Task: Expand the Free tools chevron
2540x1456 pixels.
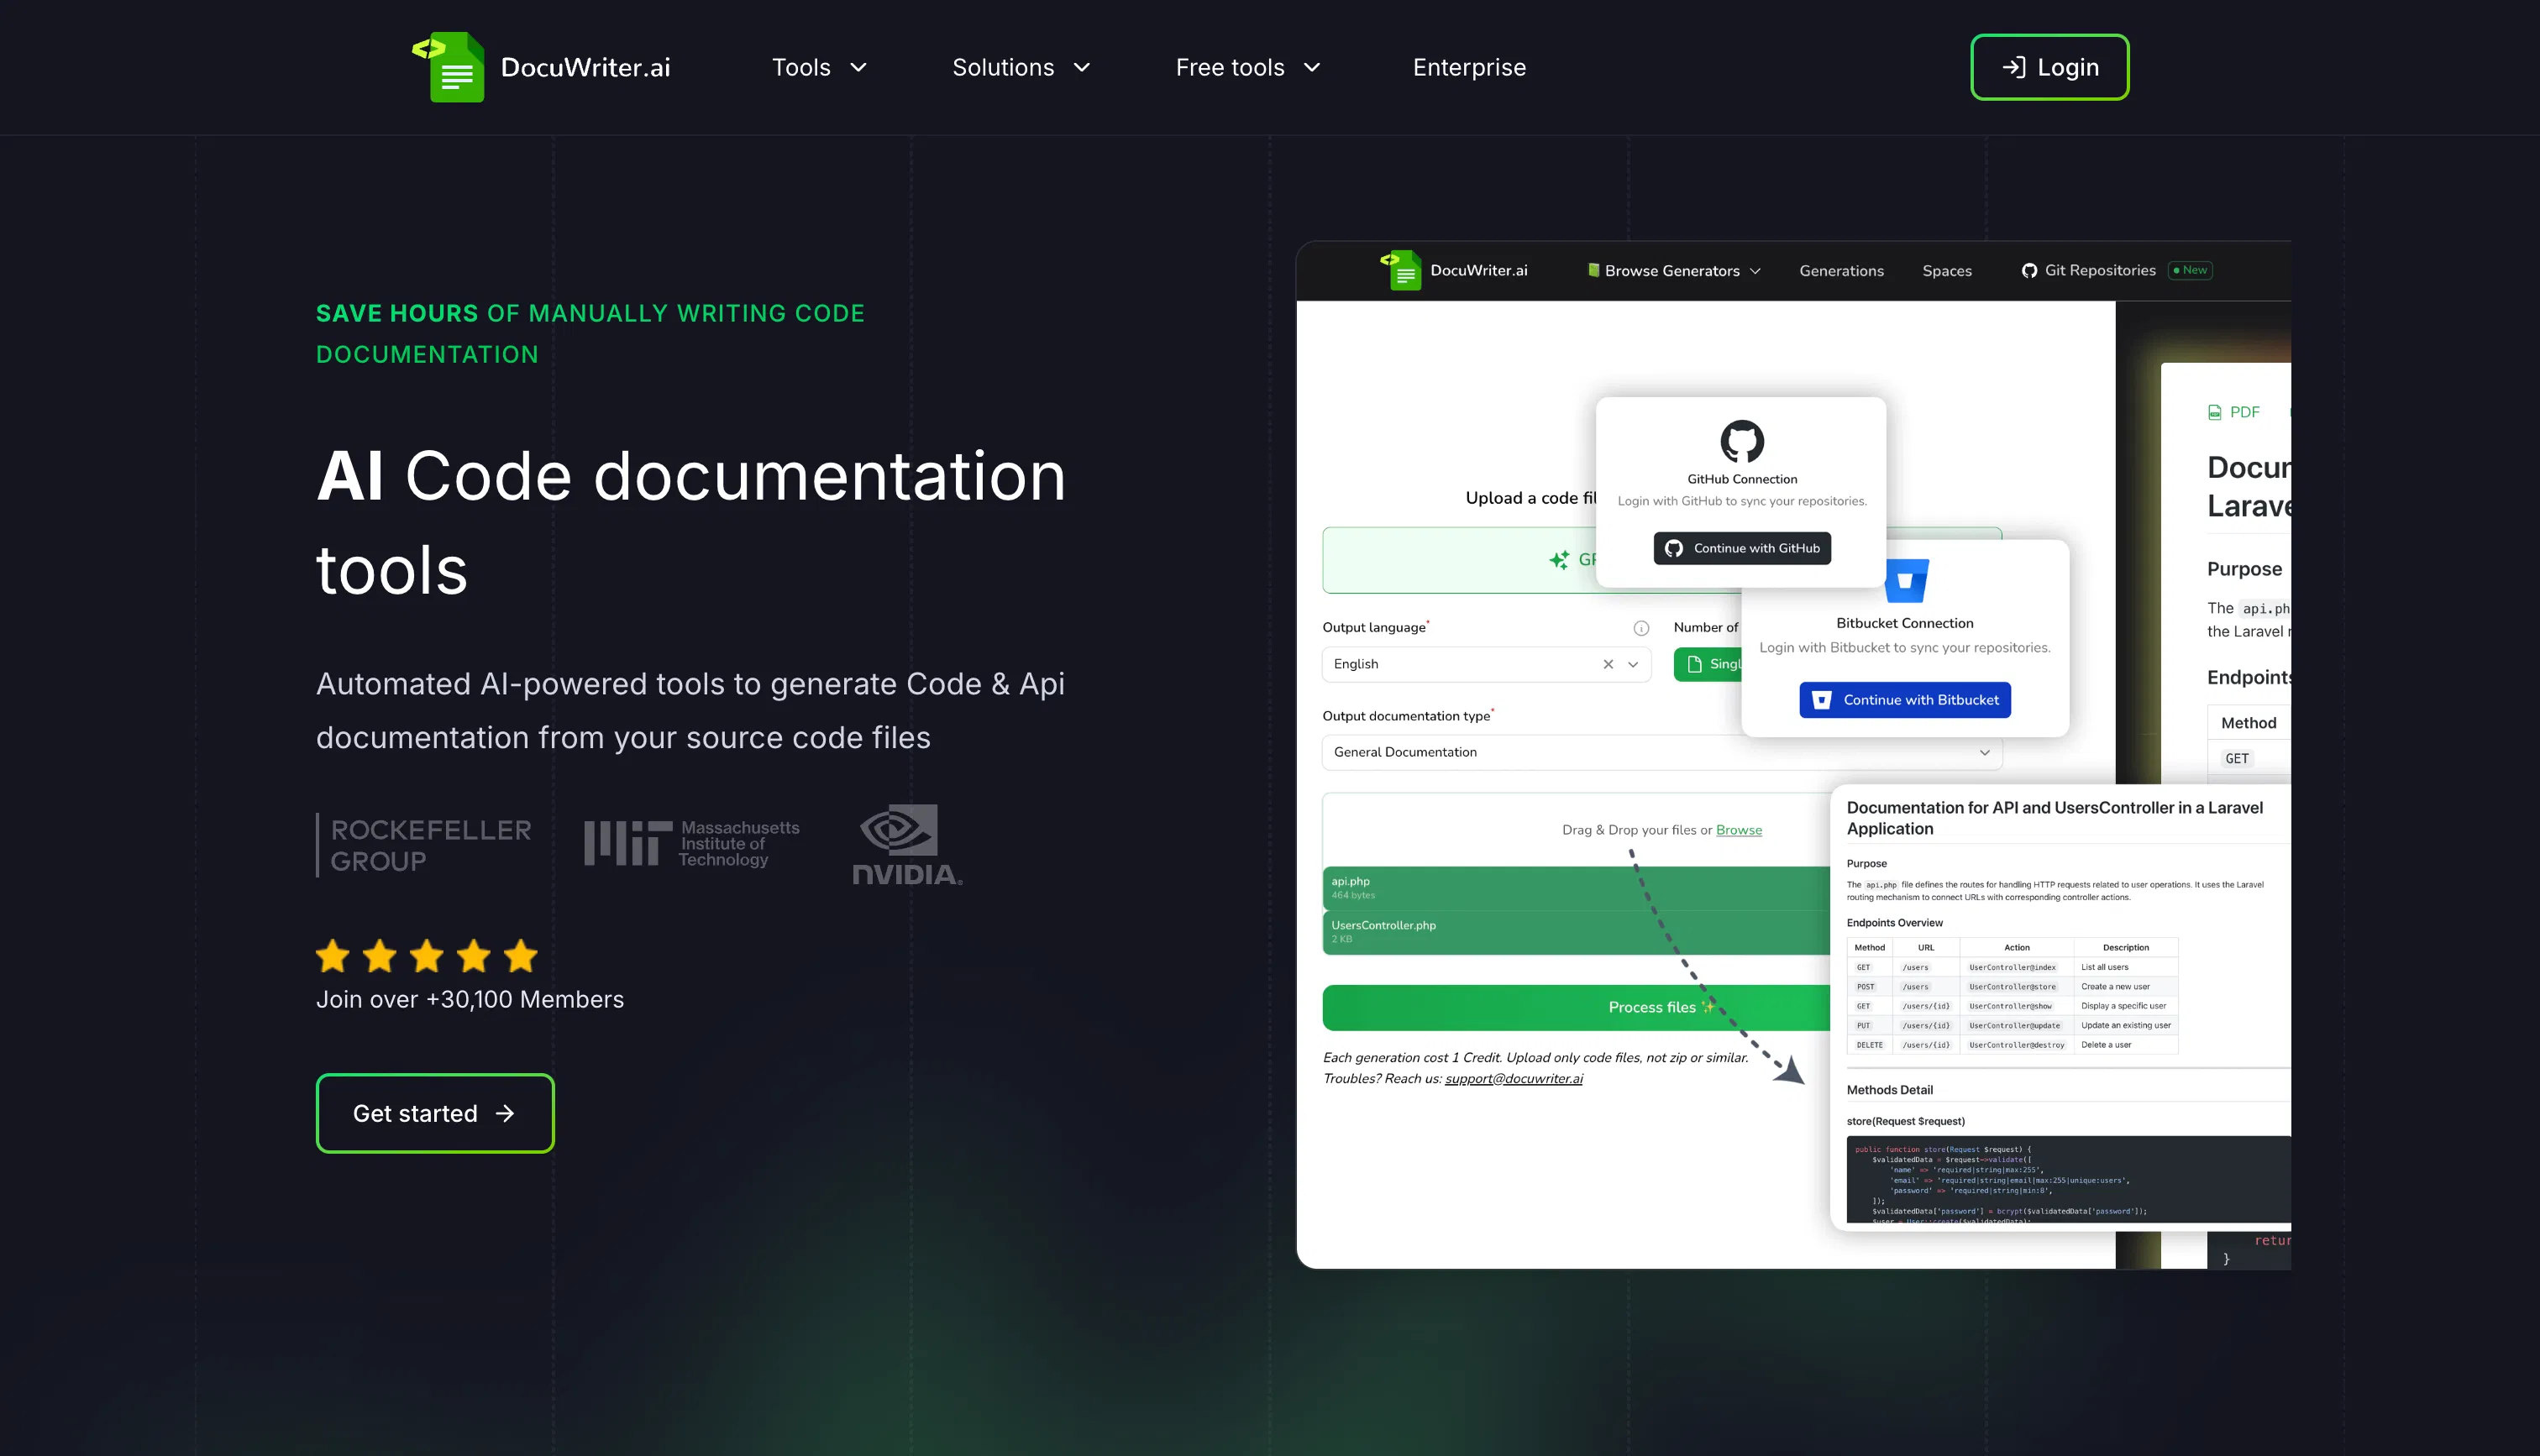Action: click(x=1312, y=67)
